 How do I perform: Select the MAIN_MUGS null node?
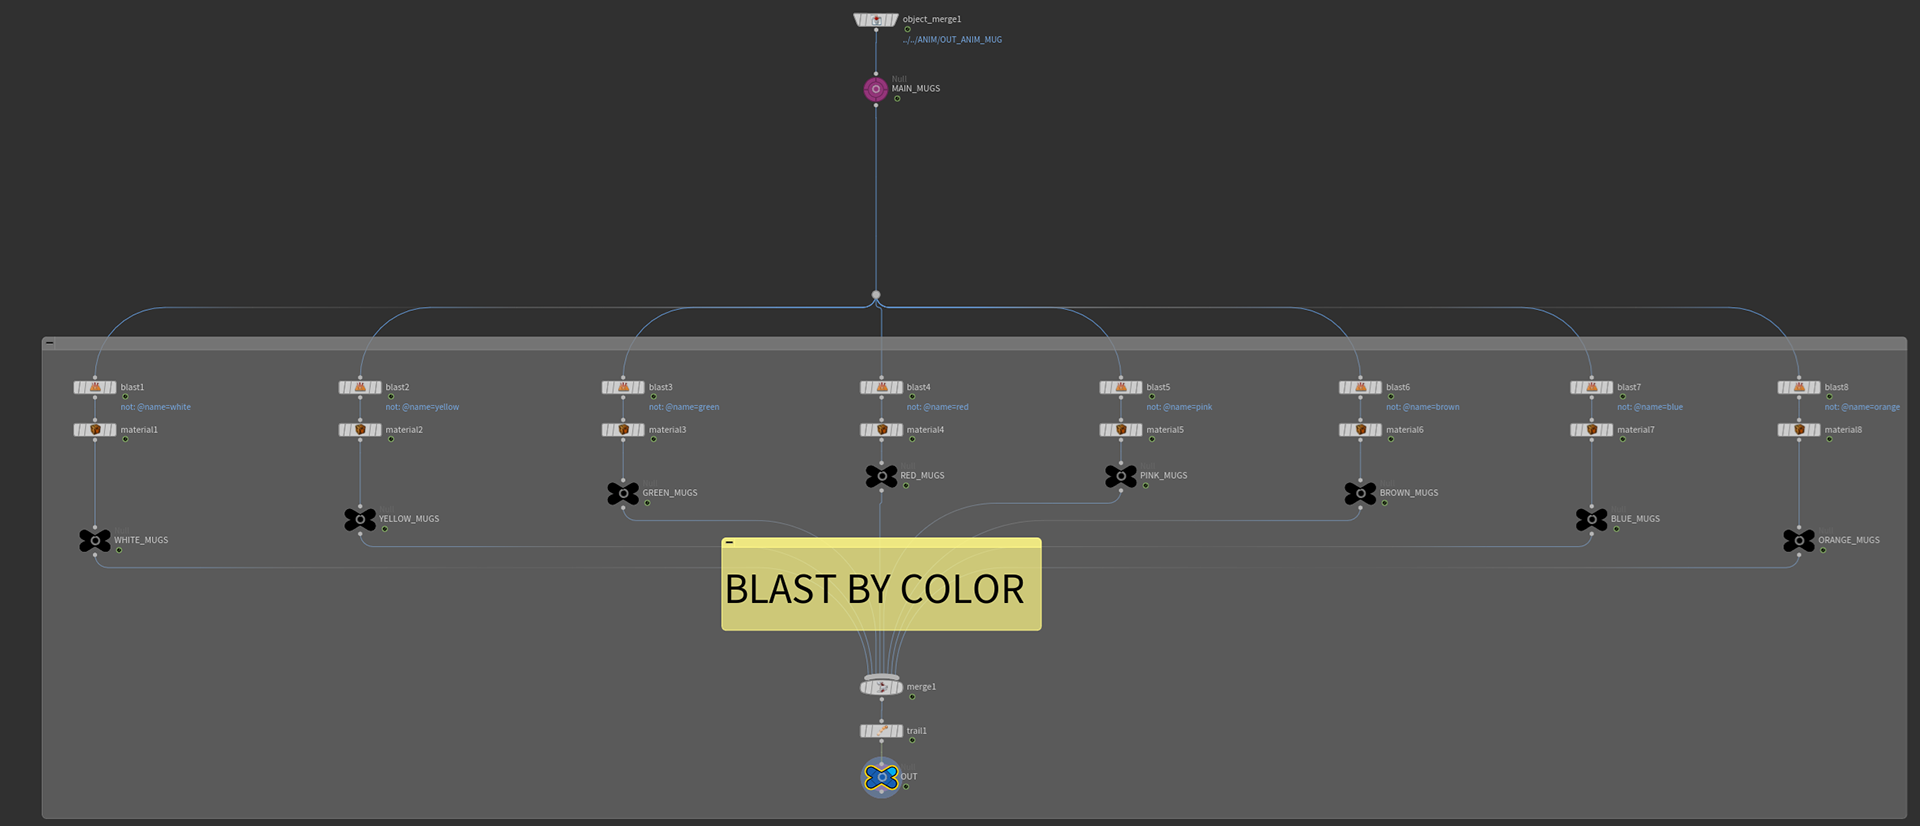[876, 89]
